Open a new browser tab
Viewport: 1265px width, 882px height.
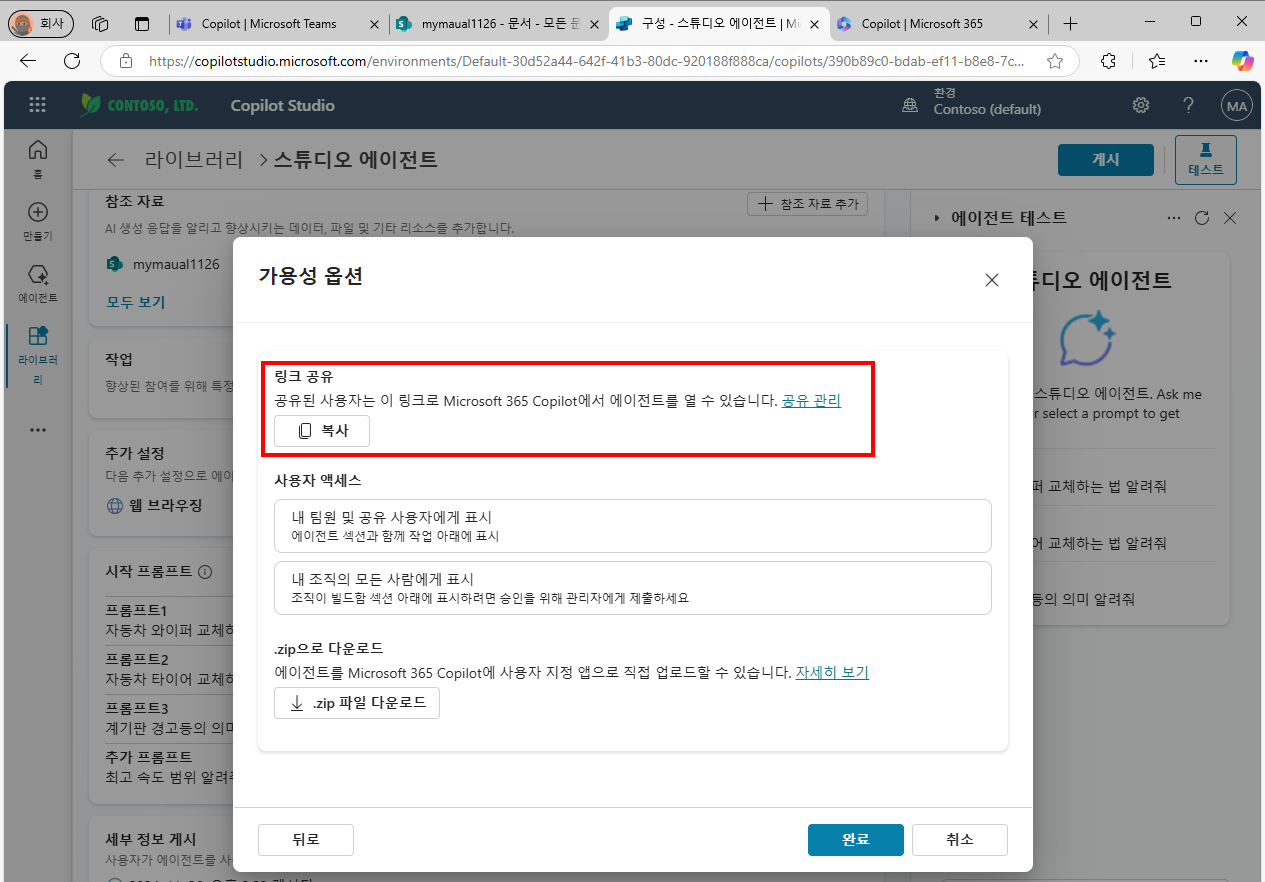pos(1071,23)
